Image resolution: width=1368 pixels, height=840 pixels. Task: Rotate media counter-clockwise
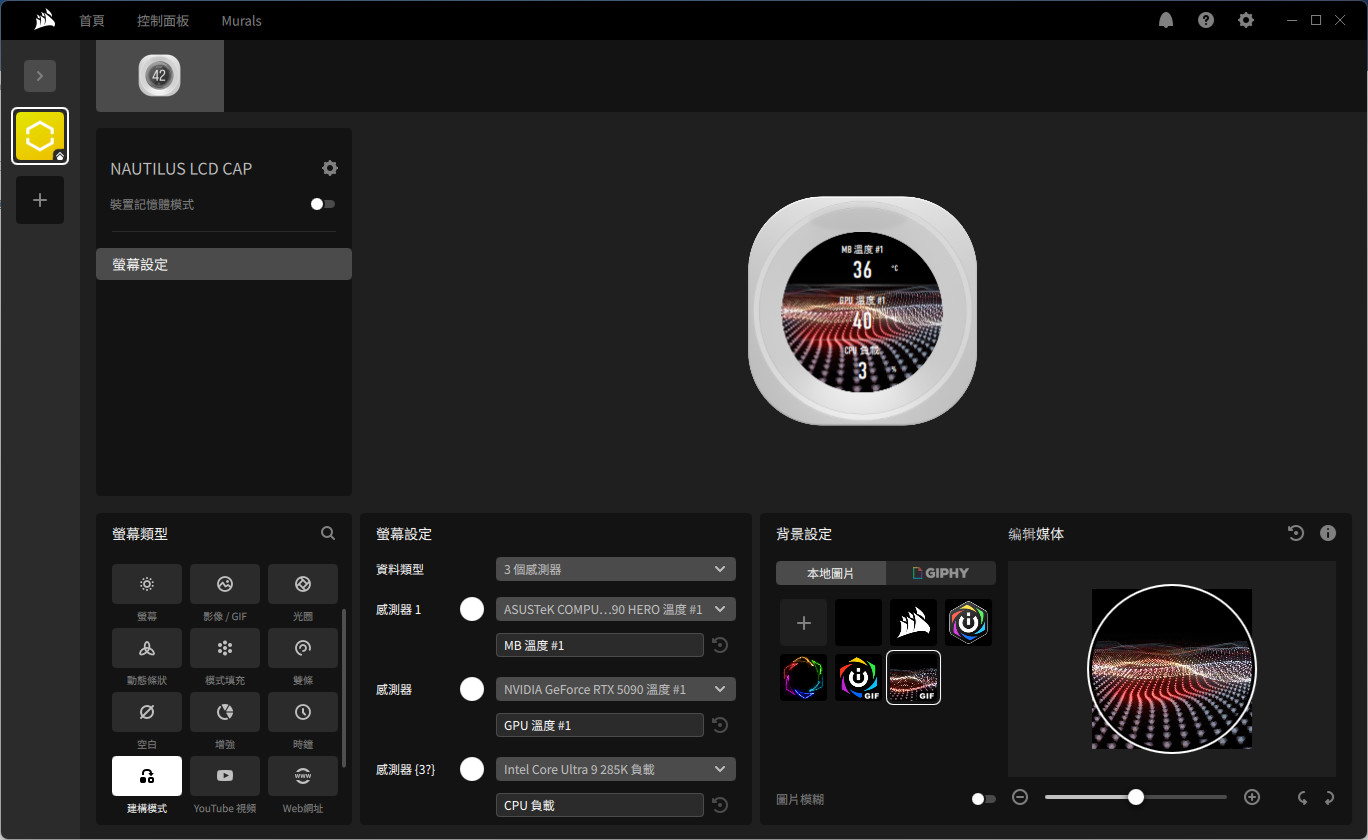1302,798
